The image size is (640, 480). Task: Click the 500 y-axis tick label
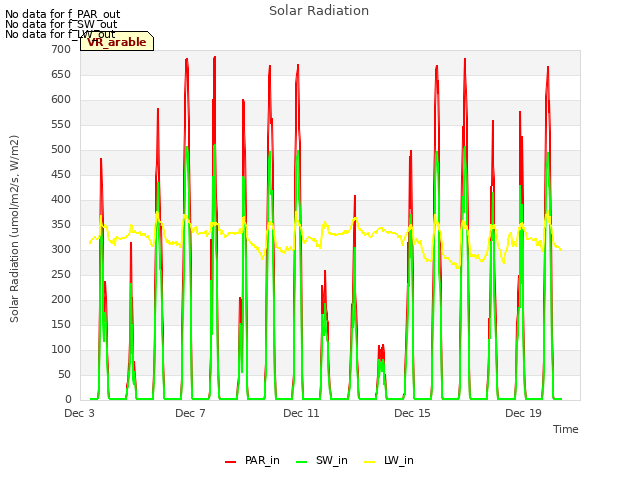(x=61, y=150)
